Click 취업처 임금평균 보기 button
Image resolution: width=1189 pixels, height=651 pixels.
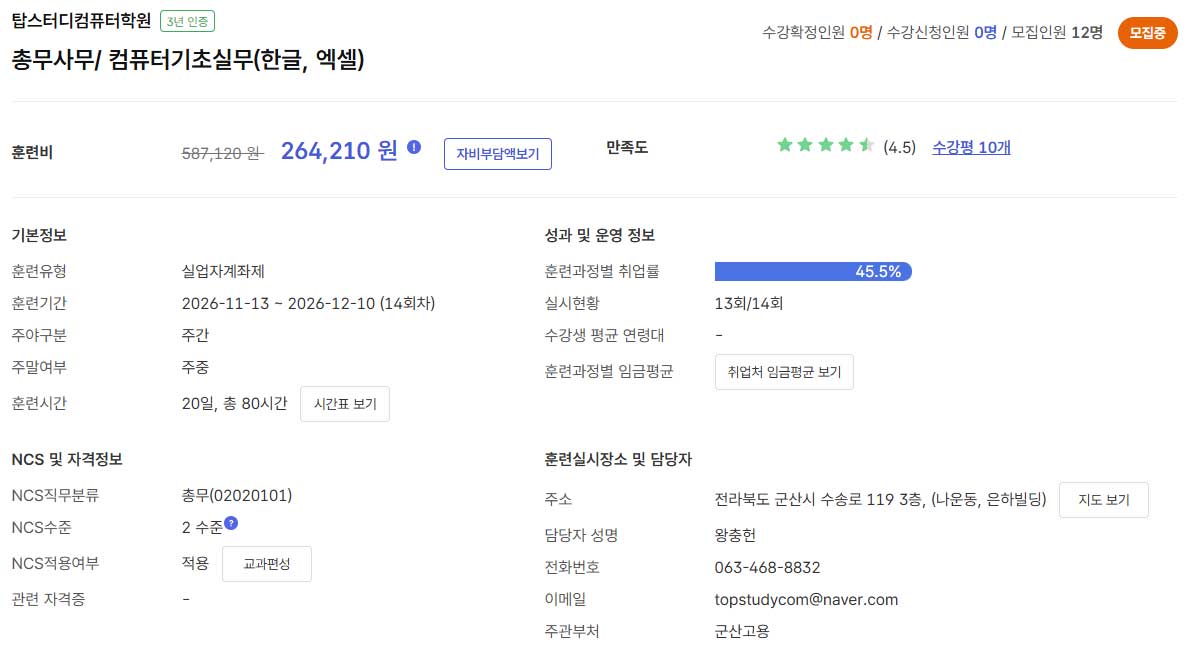[784, 372]
